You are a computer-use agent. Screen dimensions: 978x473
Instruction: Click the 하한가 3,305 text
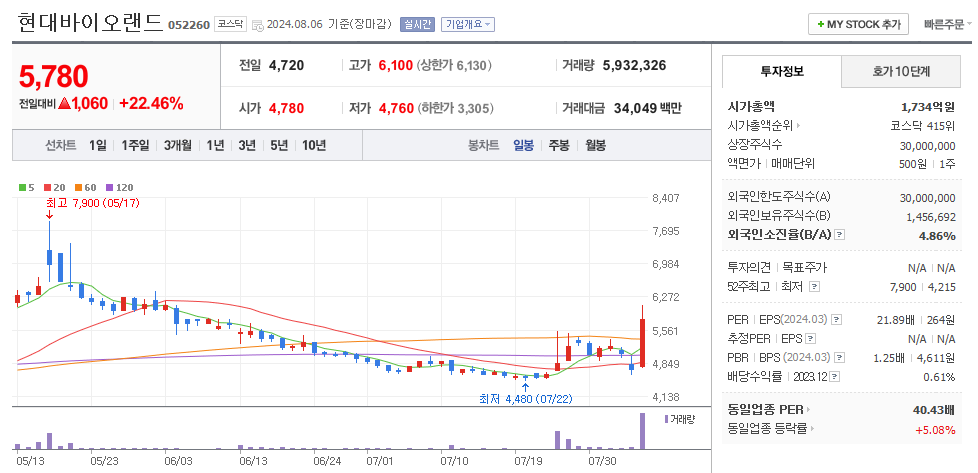pyautogui.click(x=455, y=108)
